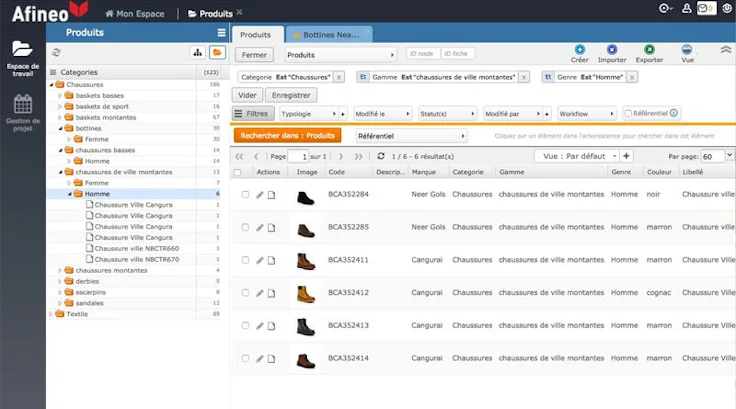Viewport: 736px width, 409px height.
Task: Switch to the Produits inner tab
Action: 256,35
